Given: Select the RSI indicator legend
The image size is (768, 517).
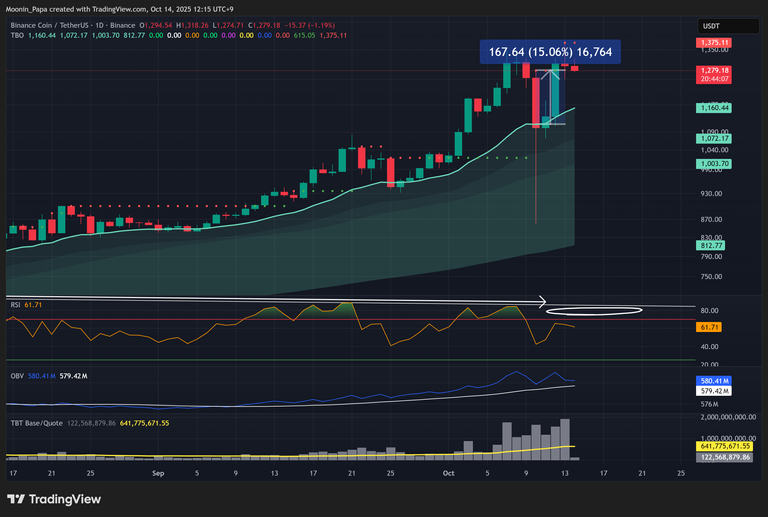Looking at the screenshot, I should pyautogui.click(x=15, y=303).
